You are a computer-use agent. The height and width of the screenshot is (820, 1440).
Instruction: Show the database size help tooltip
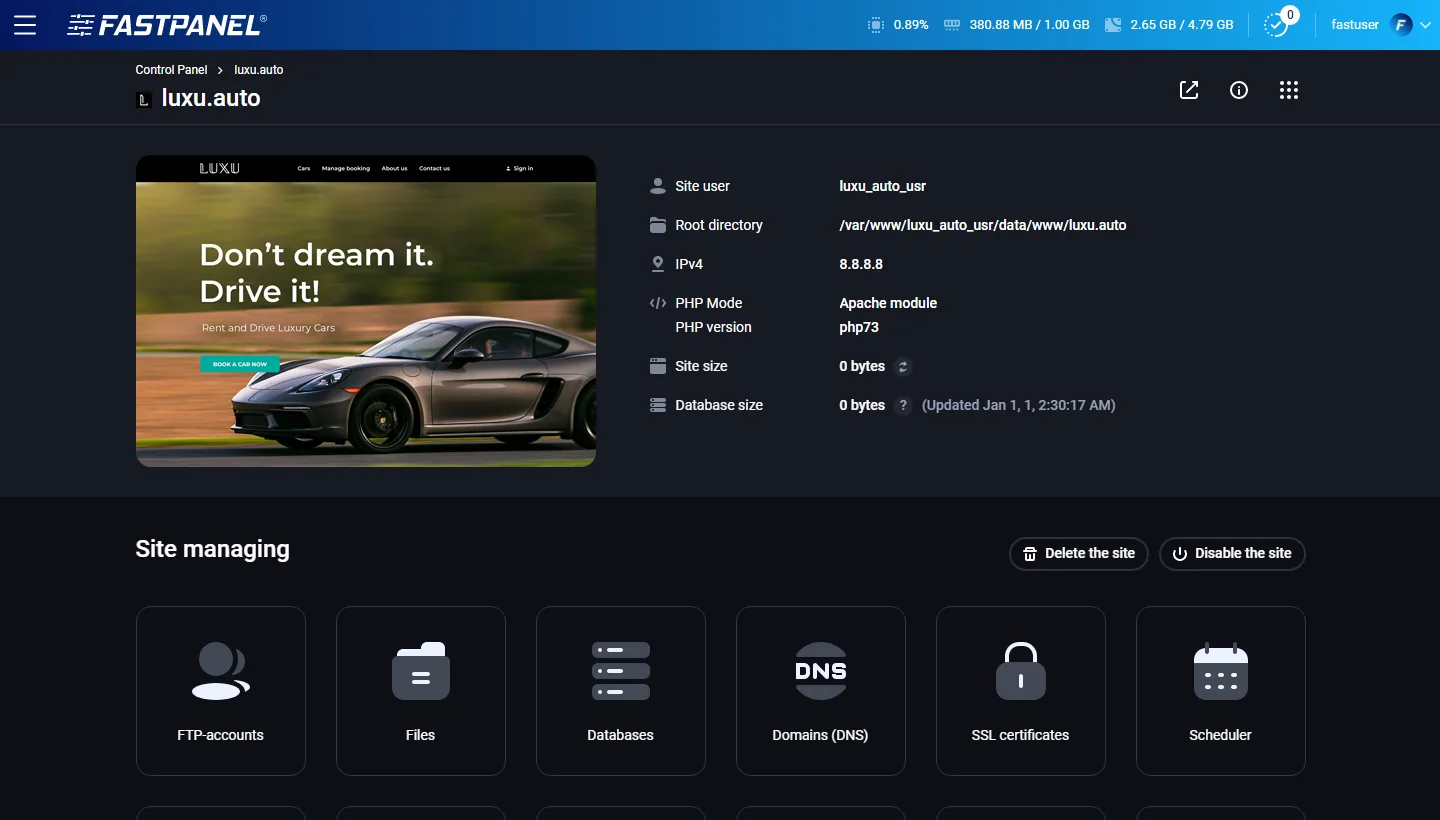pyautogui.click(x=903, y=405)
